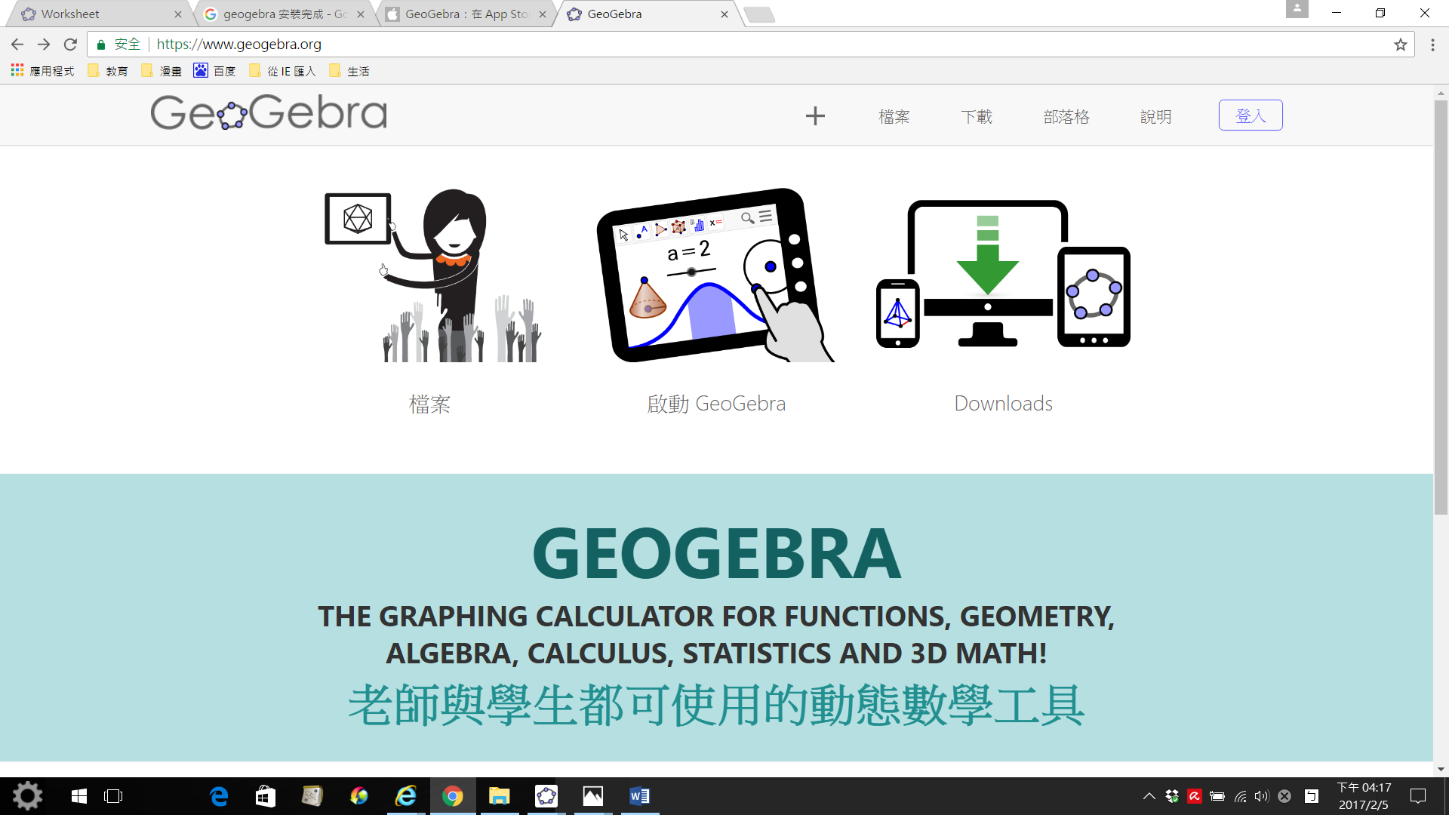Viewport: 1449px width, 815px height.
Task: Open a new browser tab
Action: click(759, 15)
